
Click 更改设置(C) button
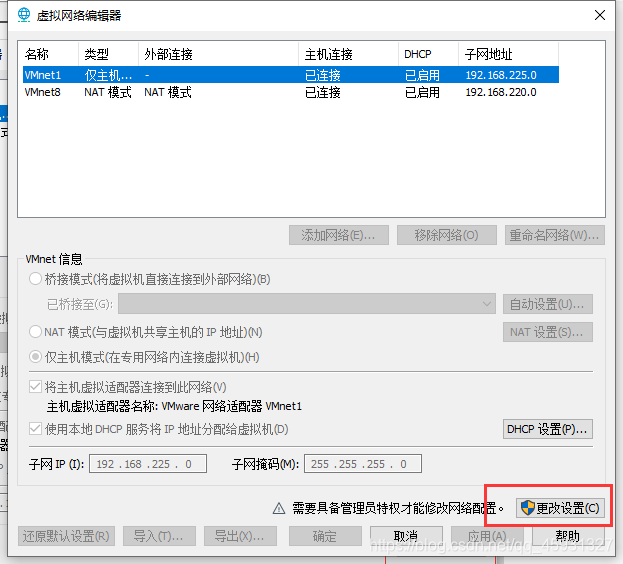tap(560, 508)
